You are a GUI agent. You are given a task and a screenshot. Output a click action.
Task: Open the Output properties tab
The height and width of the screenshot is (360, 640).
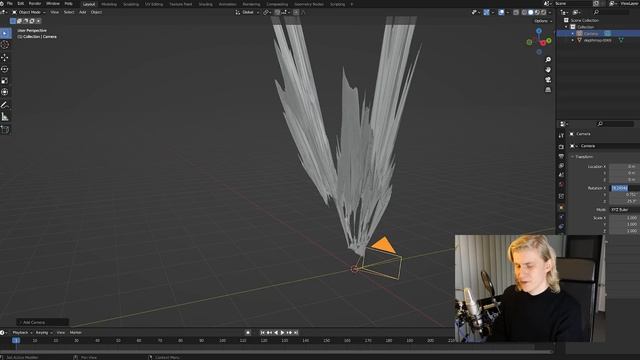coord(561,156)
